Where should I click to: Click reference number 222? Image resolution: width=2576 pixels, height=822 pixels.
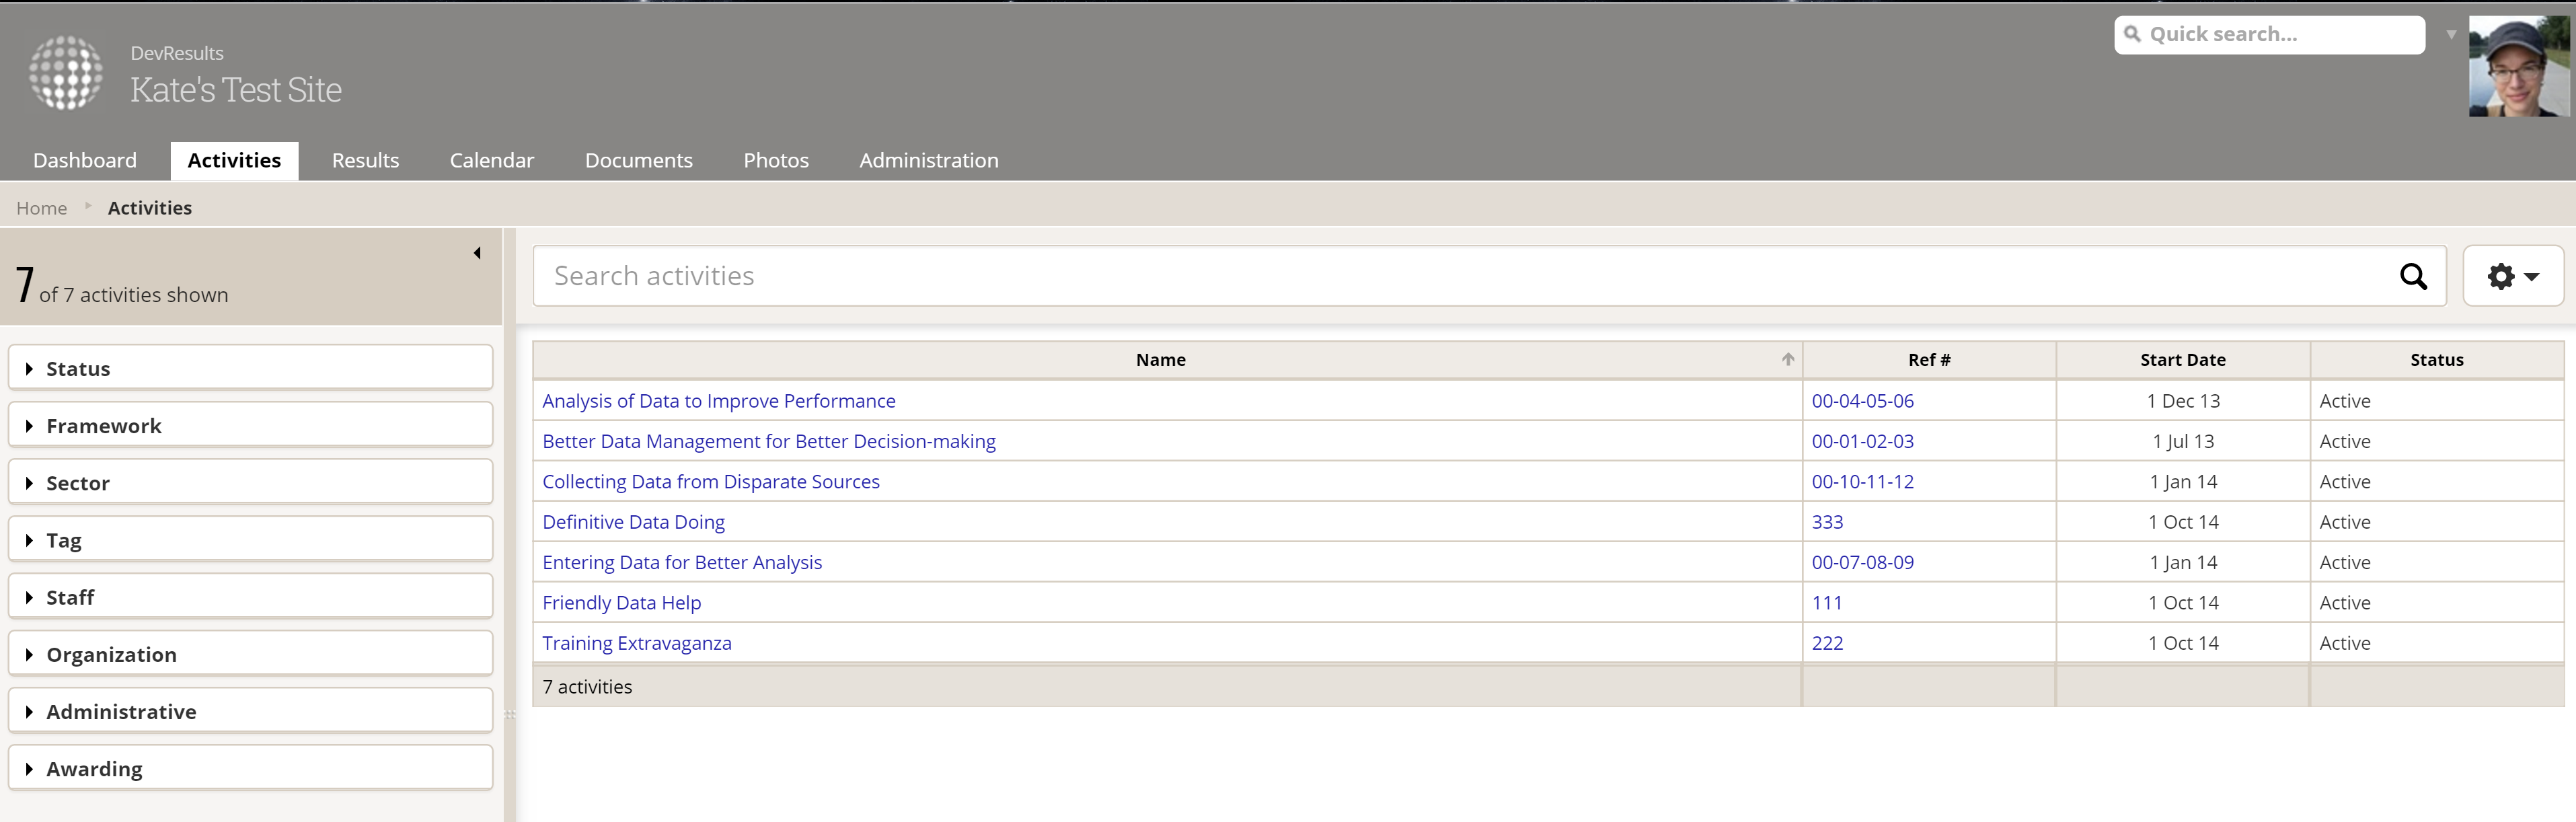tap(1827, 643)
